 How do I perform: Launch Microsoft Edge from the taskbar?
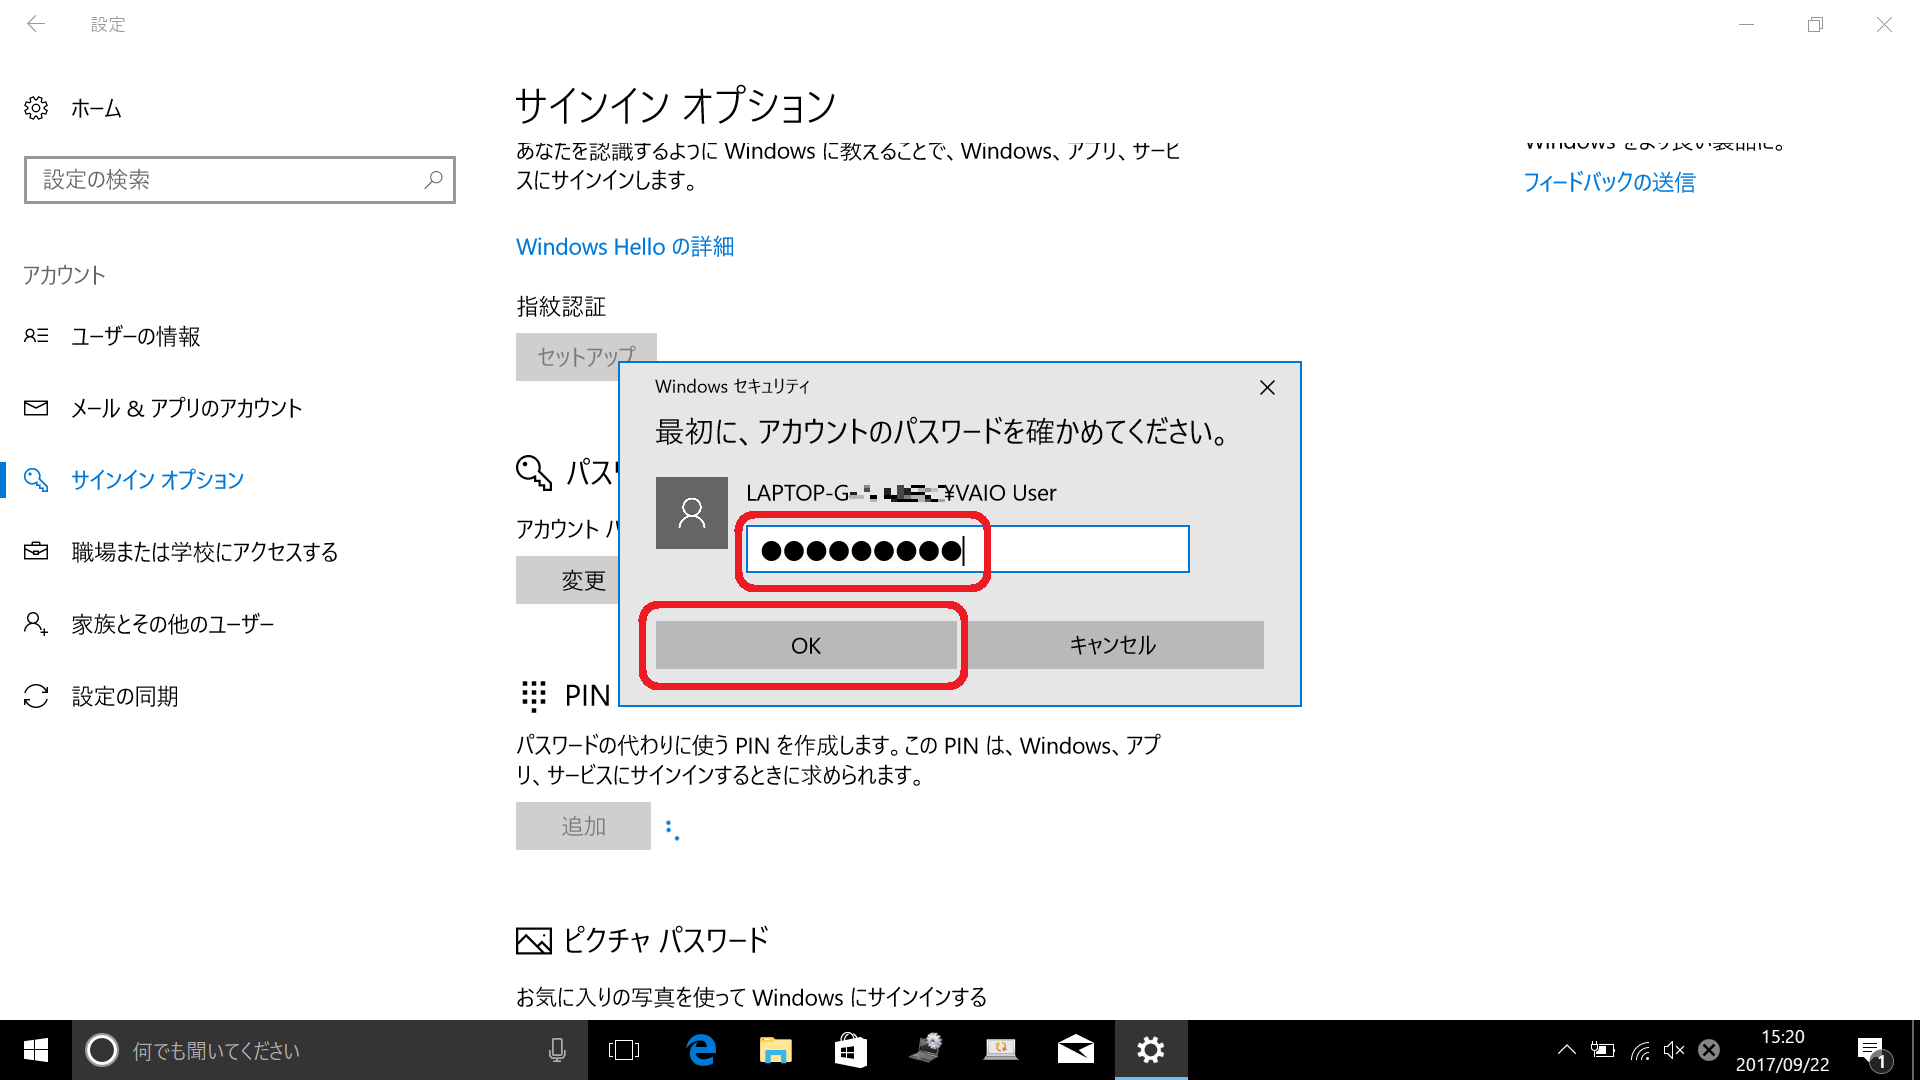click(701, 1050)
